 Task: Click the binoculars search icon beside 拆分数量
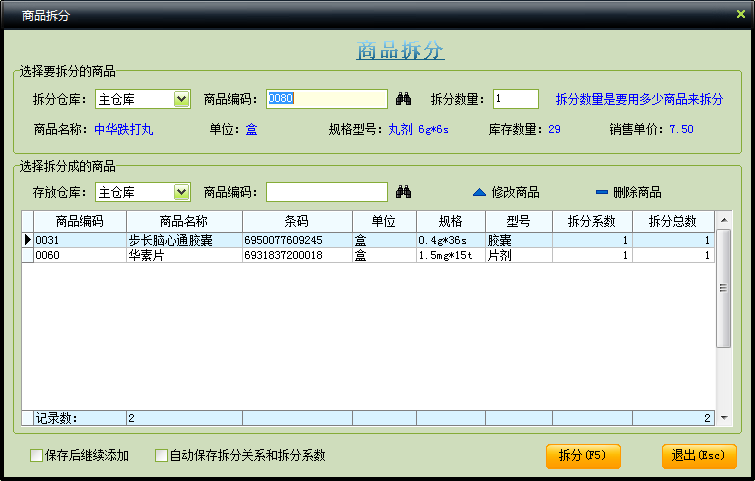pyautogui.click(x=404, y=99)
